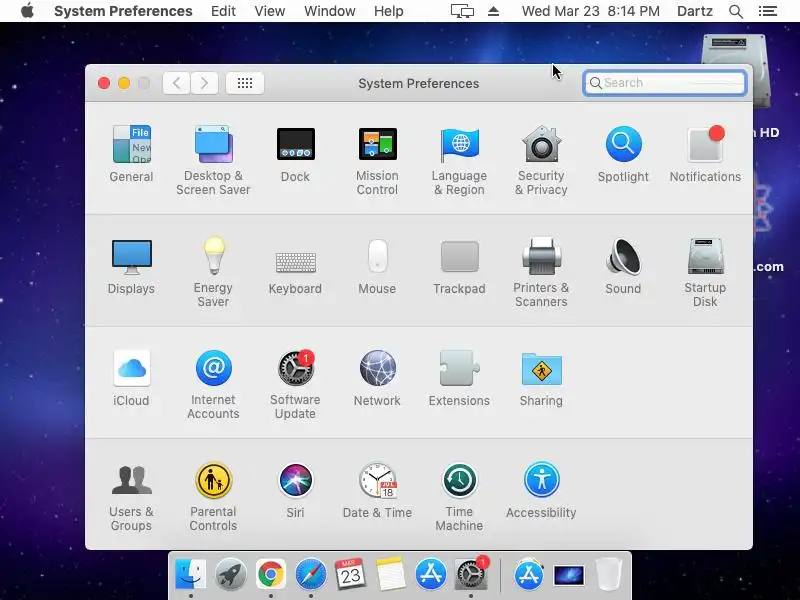Open Safari from the Dock
Image resolution: width=800 pixels, height=600 pixels.
(x=311, y=574)
